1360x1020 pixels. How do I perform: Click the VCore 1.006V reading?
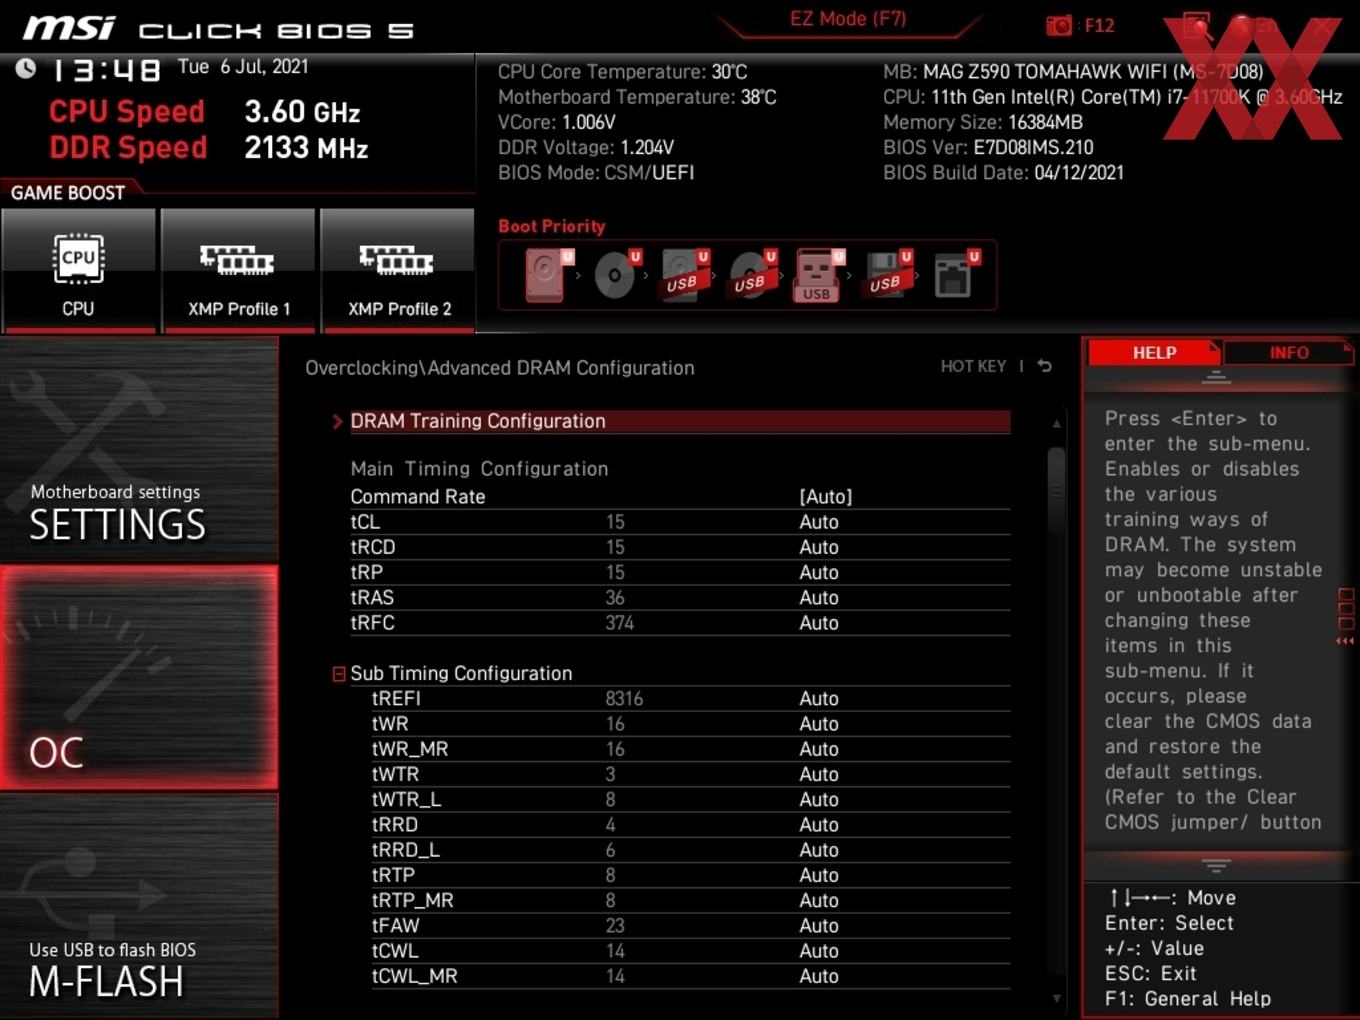[x=557, y=122]
